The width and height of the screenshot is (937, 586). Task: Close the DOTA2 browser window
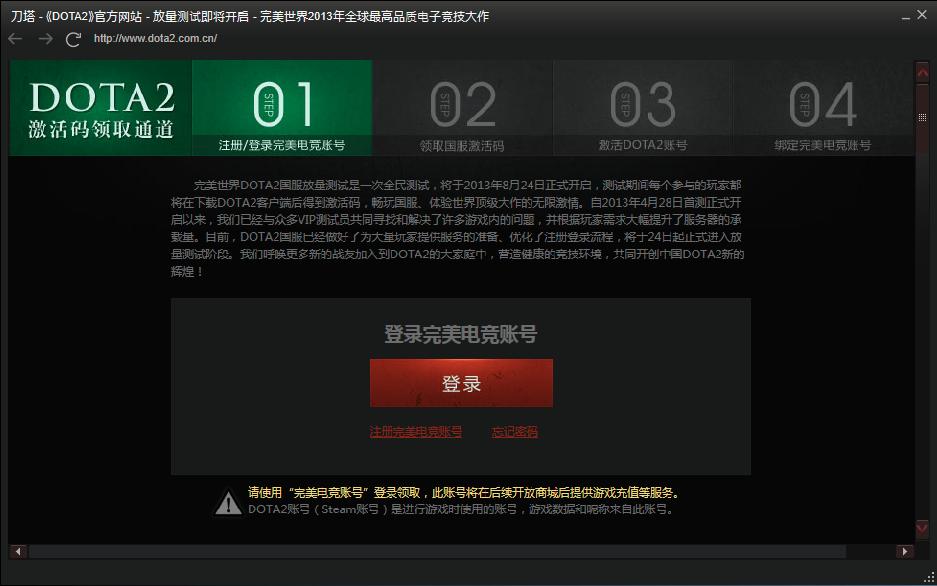tap(922, 15)
